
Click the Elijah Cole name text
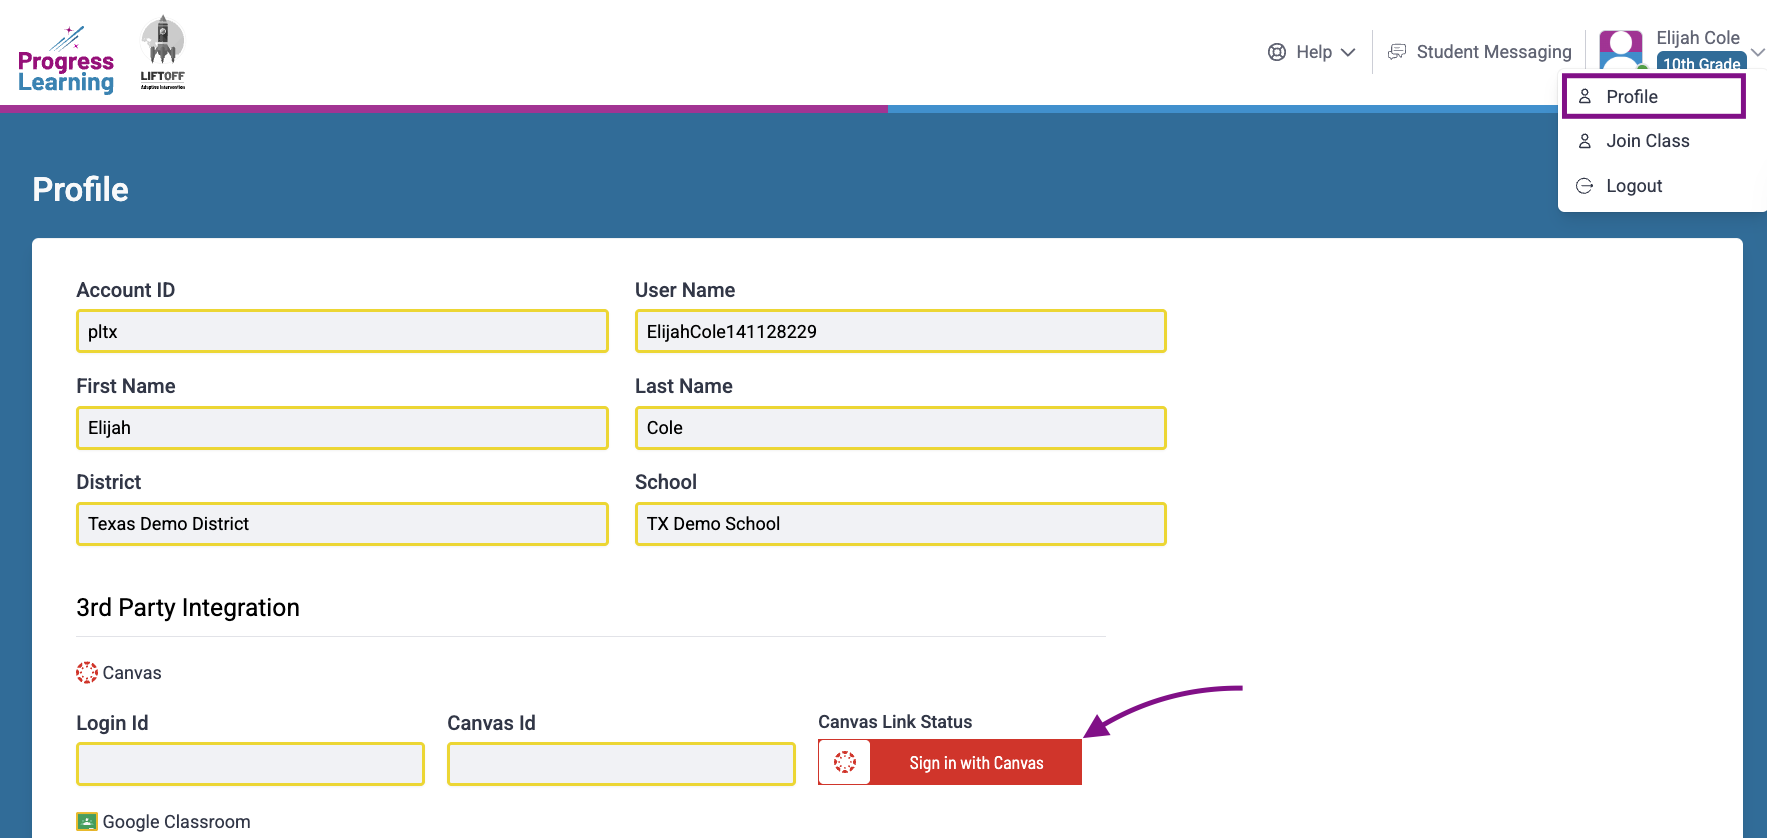(x=1698, y=38)
